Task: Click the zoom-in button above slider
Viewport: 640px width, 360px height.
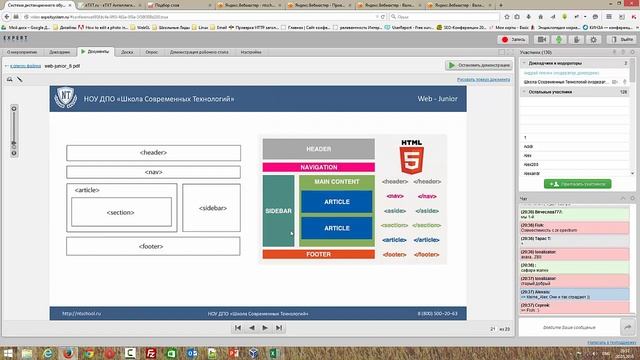Action: click(x=14, y=109)
